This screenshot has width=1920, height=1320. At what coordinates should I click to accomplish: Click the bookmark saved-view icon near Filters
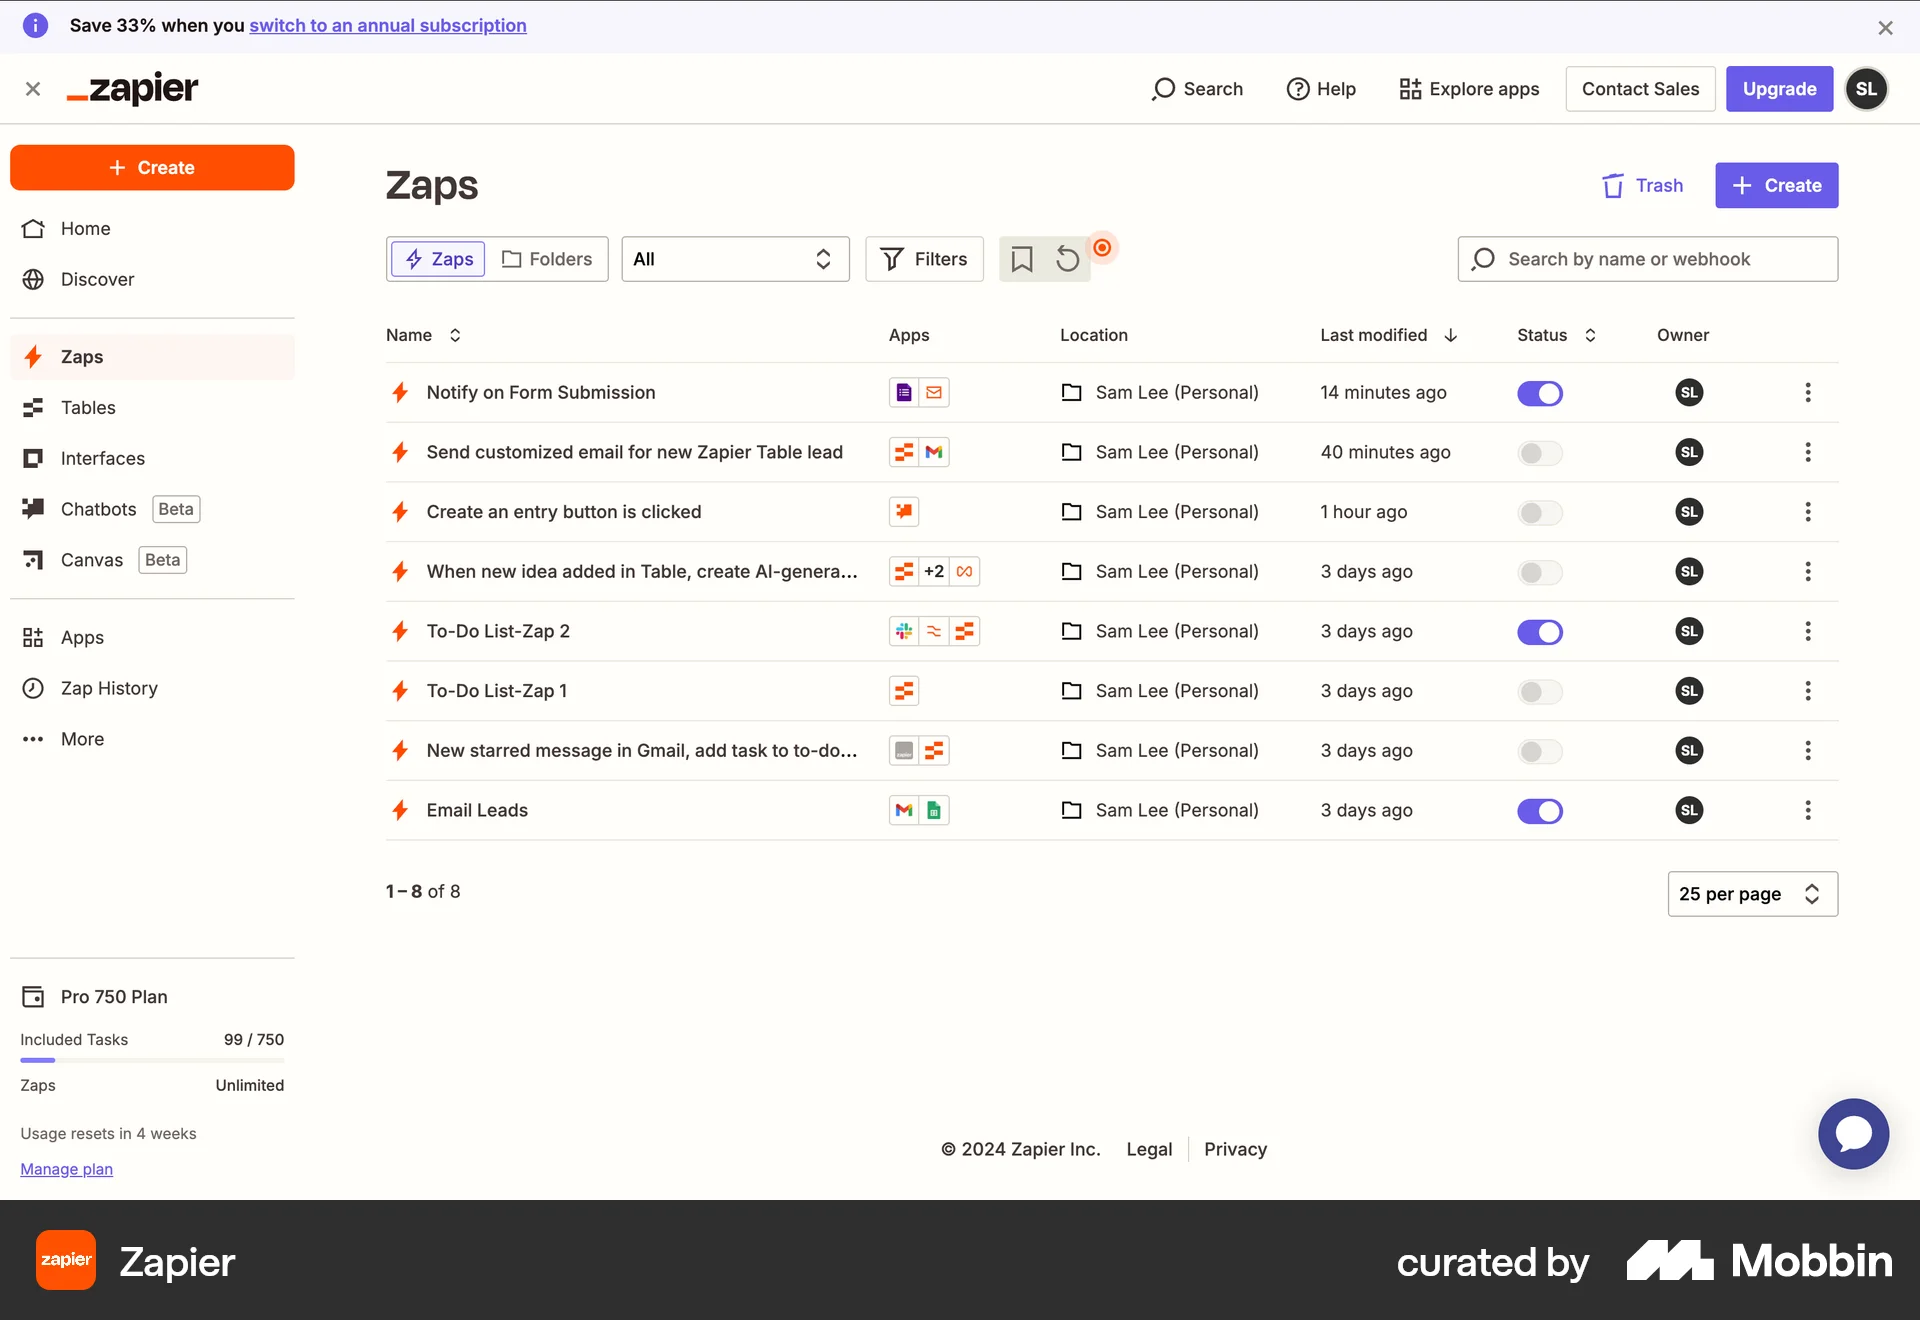click(x=1022, y=259)
